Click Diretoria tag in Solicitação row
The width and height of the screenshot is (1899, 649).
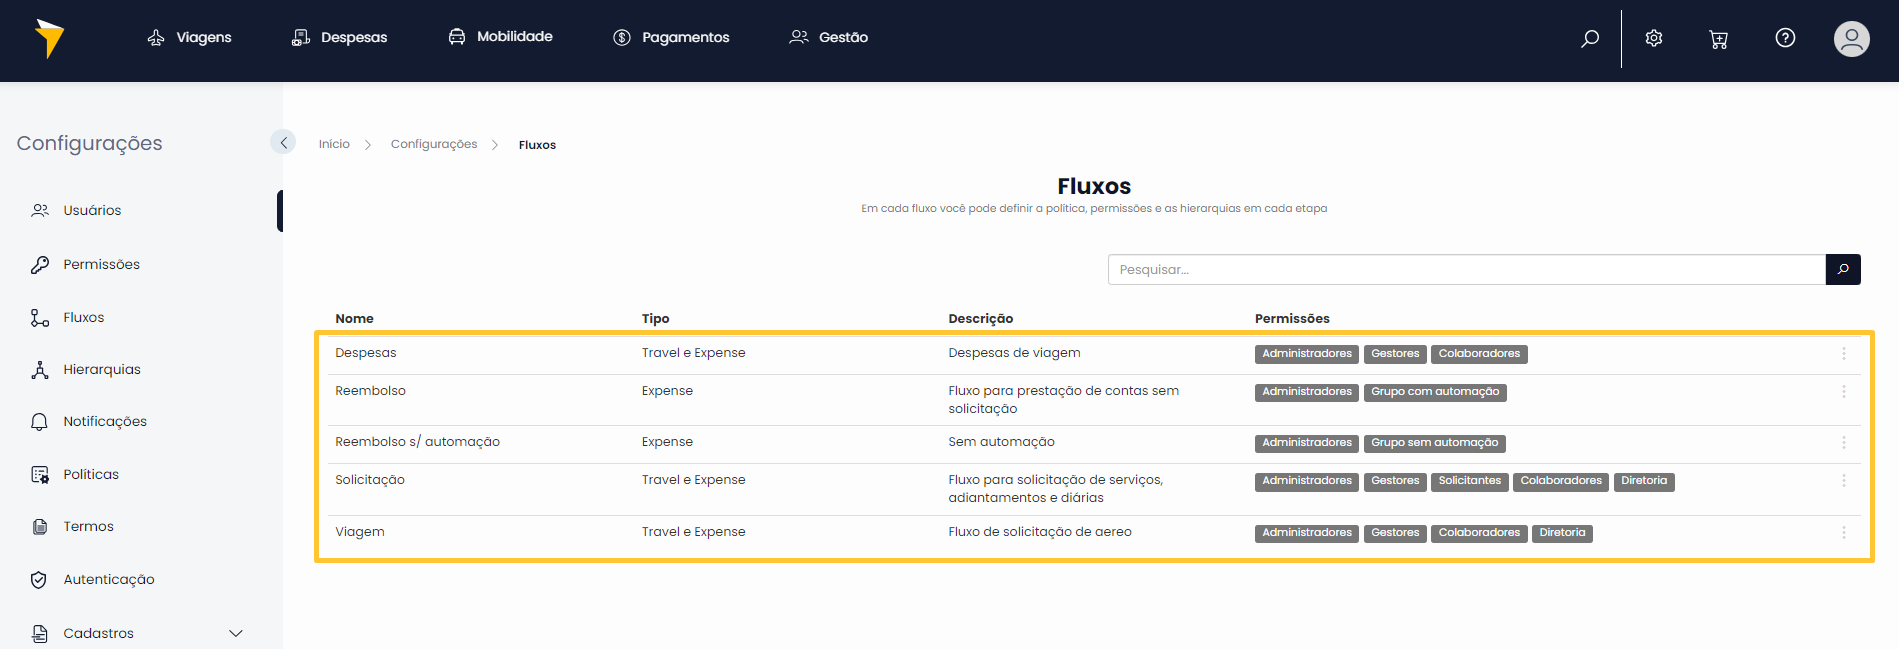(1644, 481)
